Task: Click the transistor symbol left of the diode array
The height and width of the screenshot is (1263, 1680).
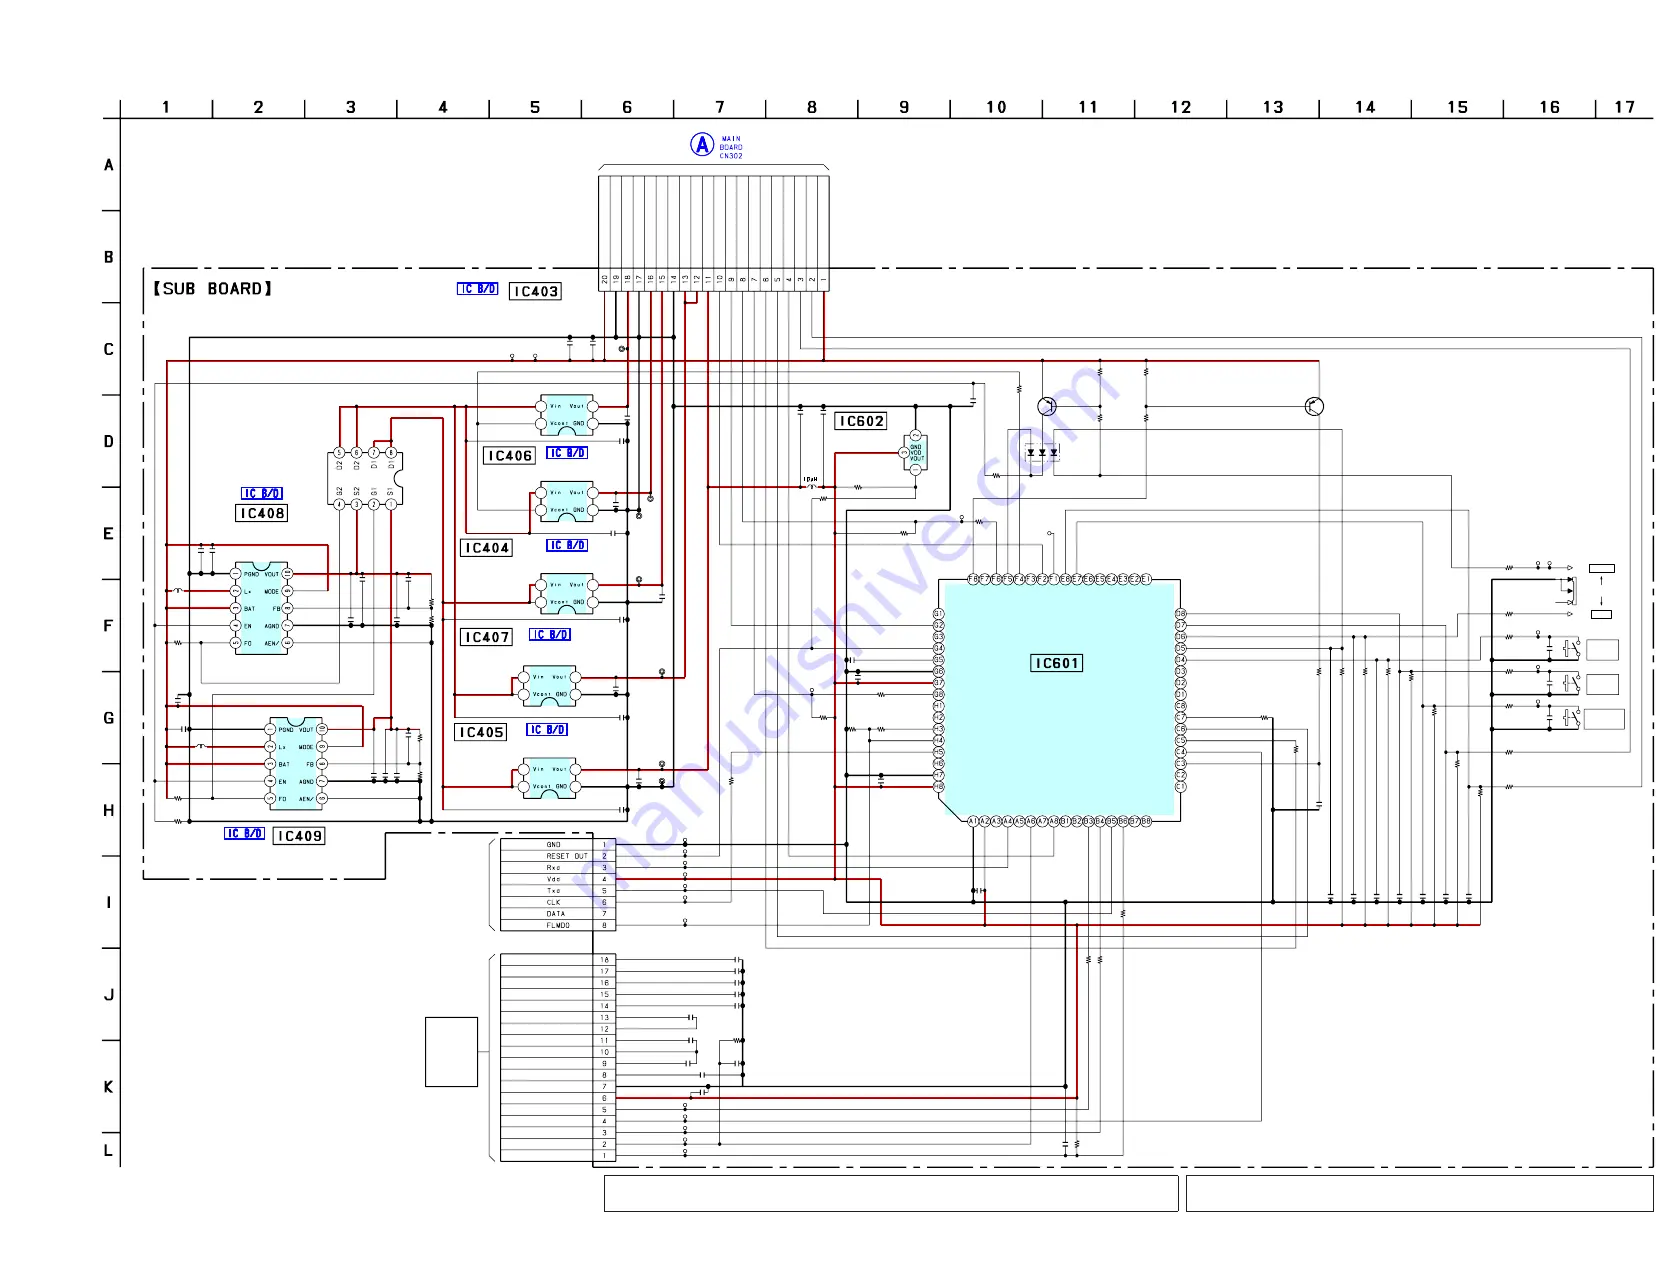Action: (1046, 406)
